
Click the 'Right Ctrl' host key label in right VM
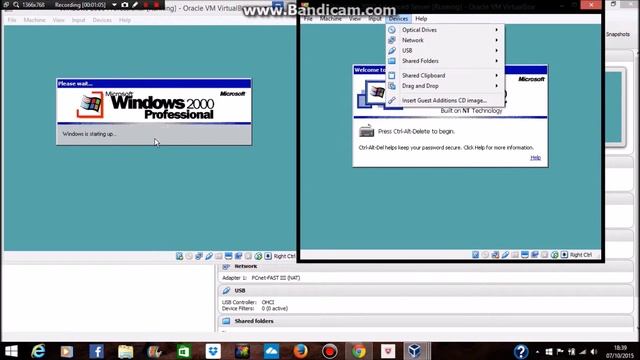tap(581, 255)
